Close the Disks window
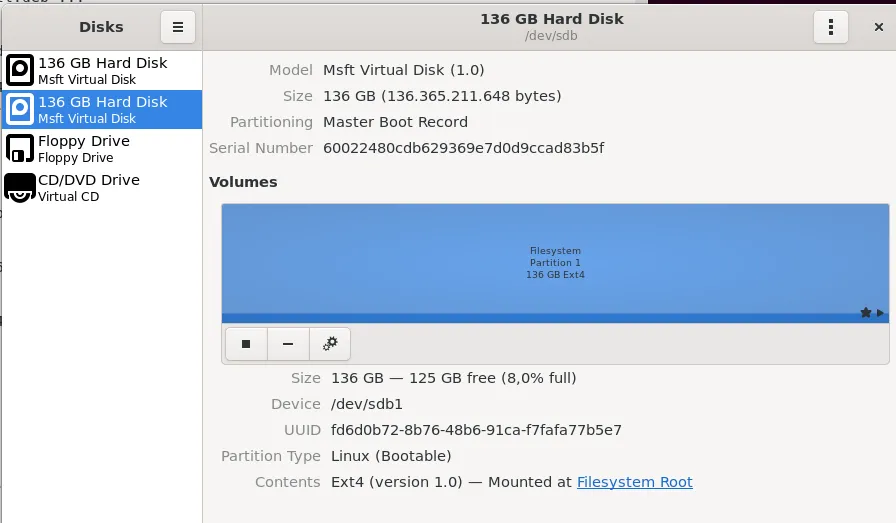Screen dimensions: 896x523 [x=879, y=27]
